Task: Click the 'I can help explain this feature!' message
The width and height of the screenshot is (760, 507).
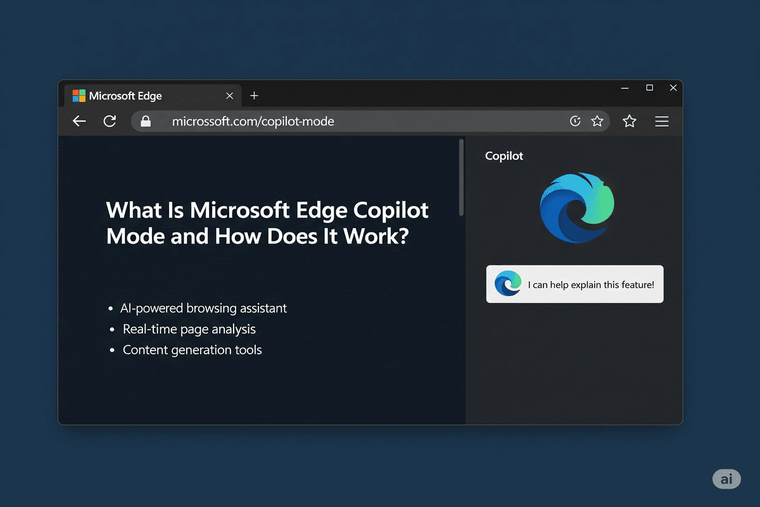Action: pos(590,285)
